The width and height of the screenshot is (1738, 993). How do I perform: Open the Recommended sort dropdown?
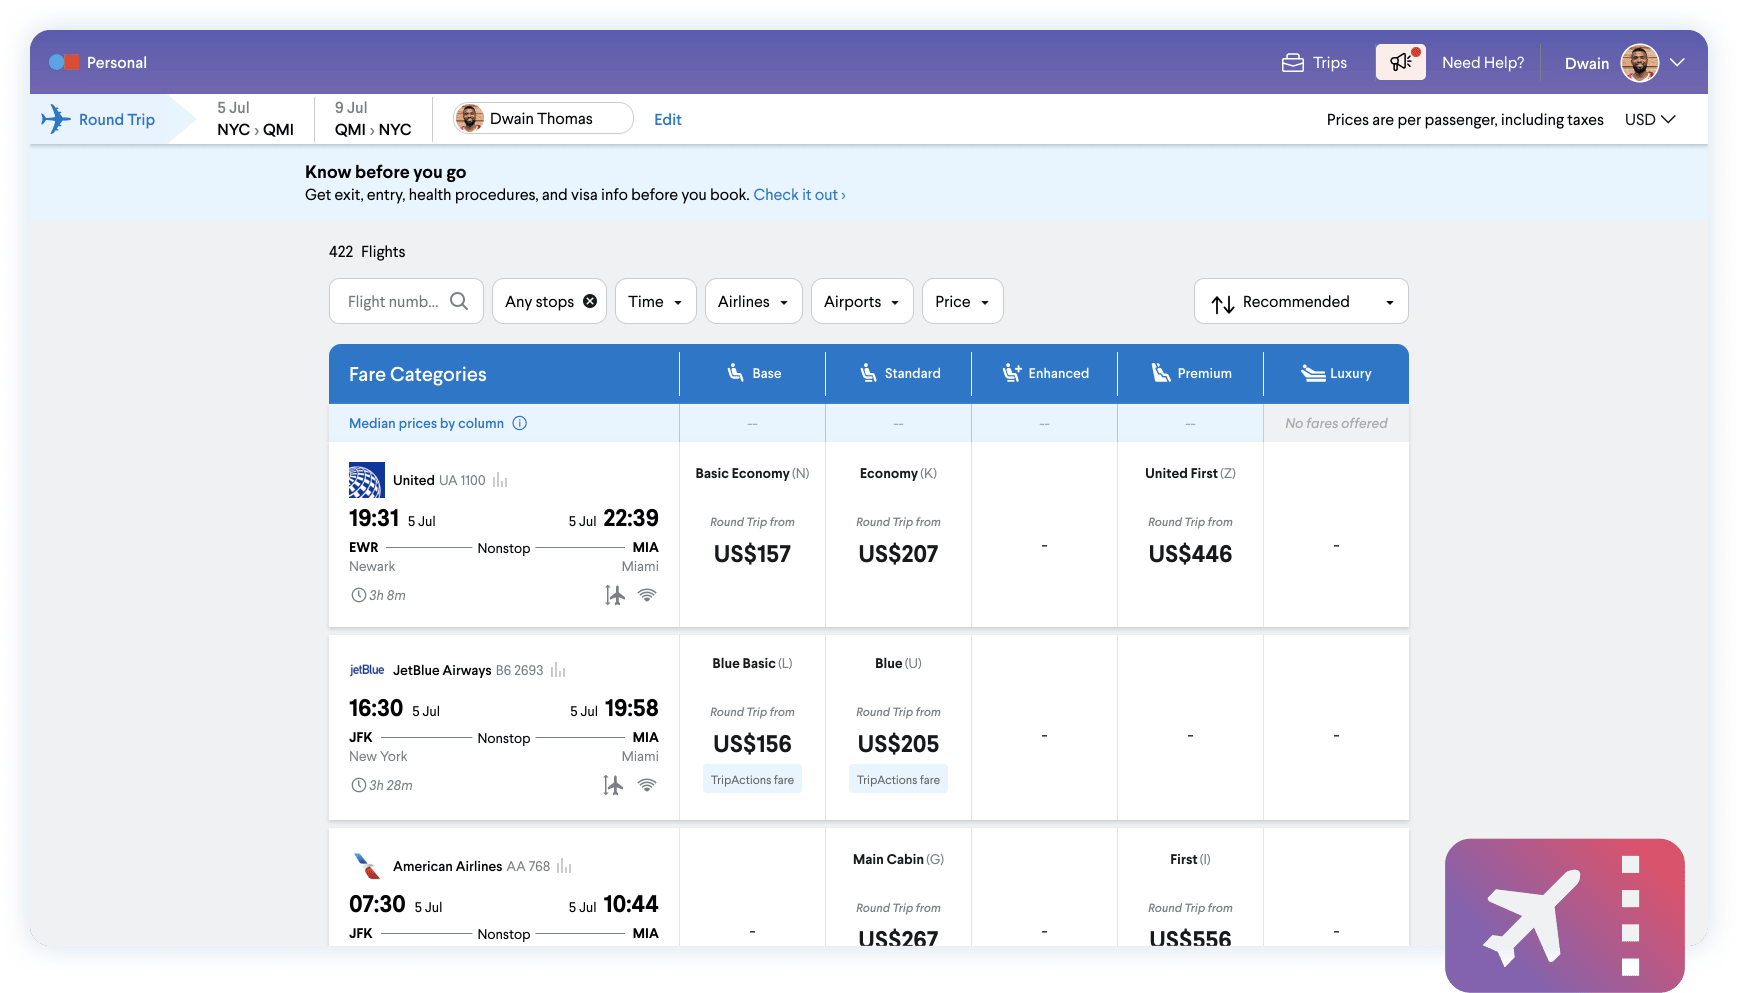(1301, 301)
